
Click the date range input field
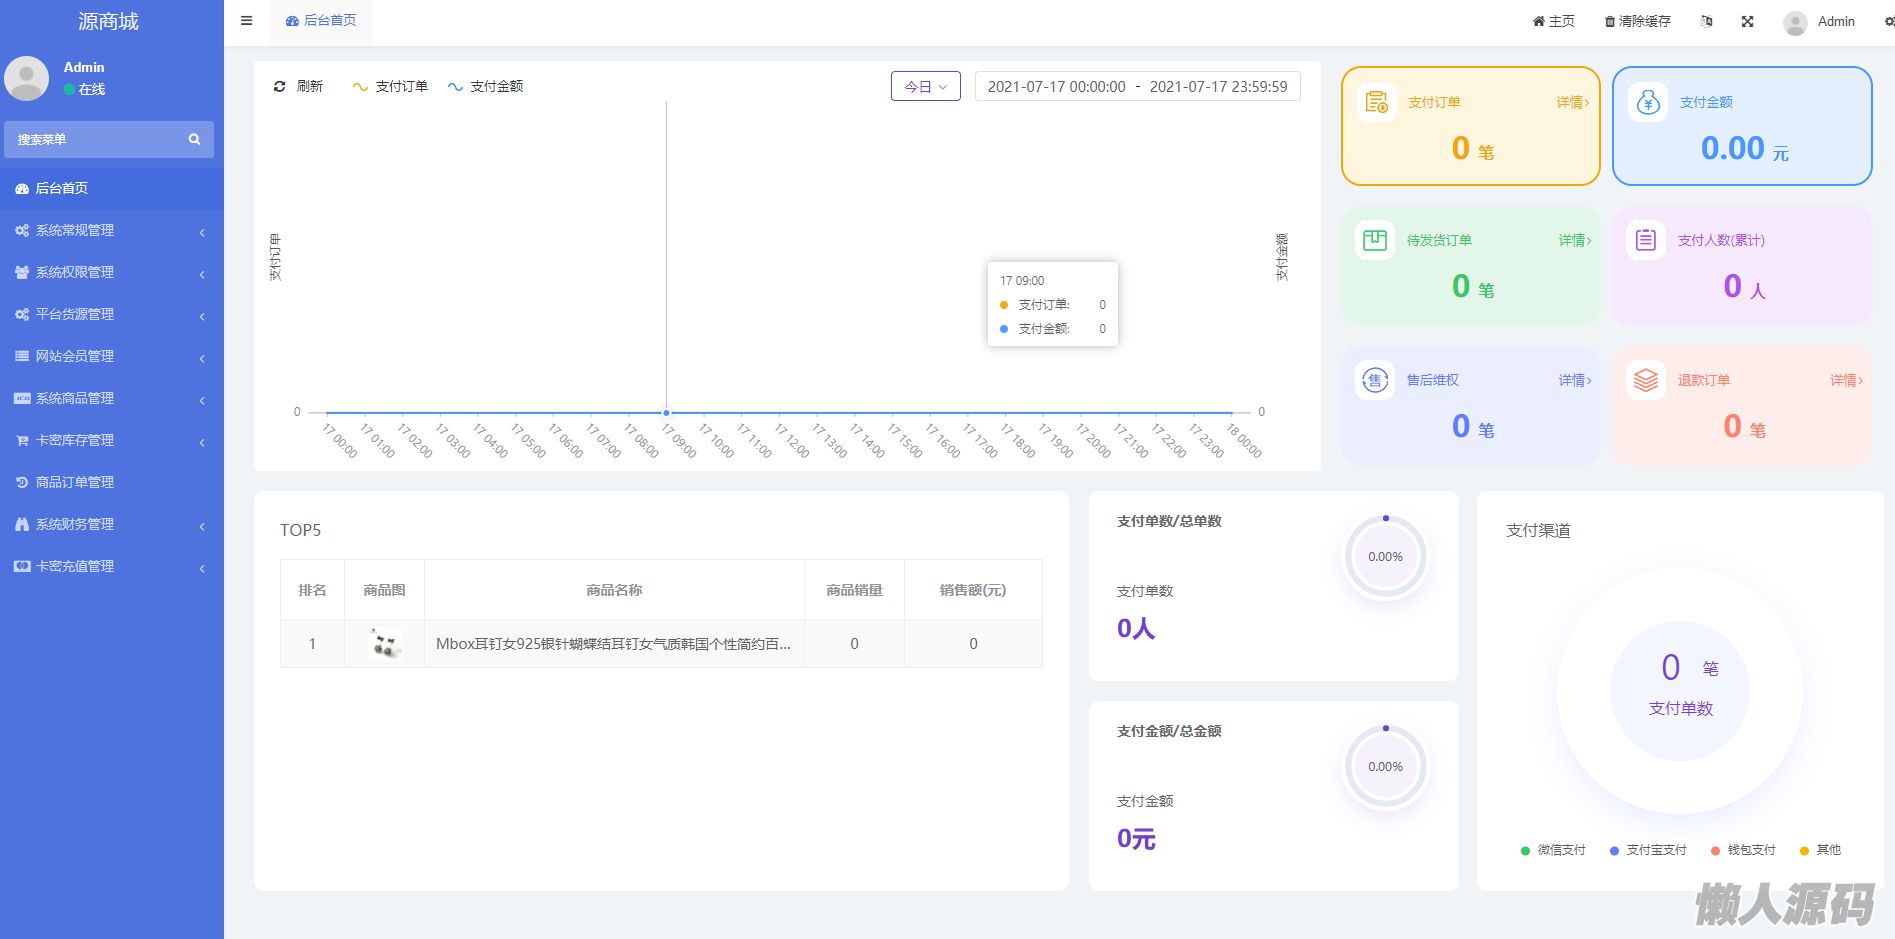pyautogui.click(x=1137, y=87)
